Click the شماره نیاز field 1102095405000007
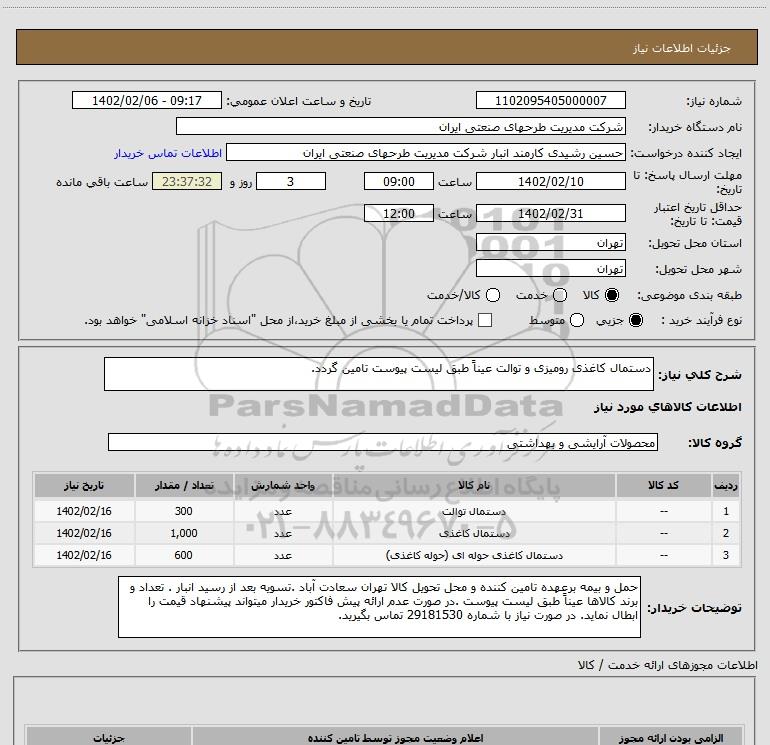 point(550,101)
